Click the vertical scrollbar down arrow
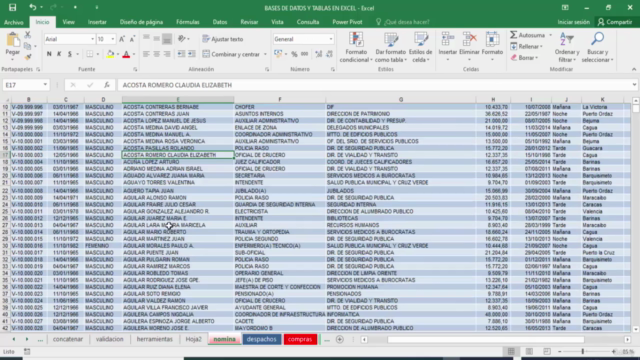 click(x=636, y=329)
